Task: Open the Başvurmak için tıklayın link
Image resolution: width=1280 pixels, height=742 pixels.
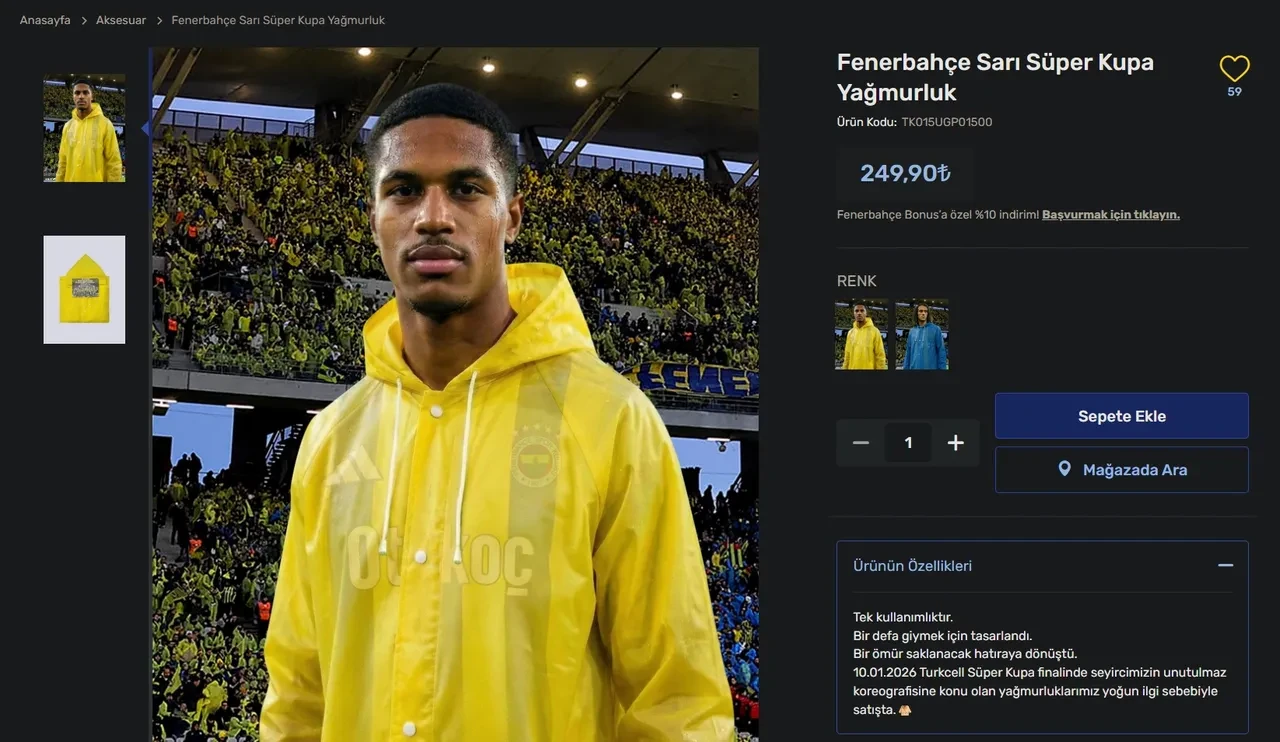Action: tap(1112, 214)
